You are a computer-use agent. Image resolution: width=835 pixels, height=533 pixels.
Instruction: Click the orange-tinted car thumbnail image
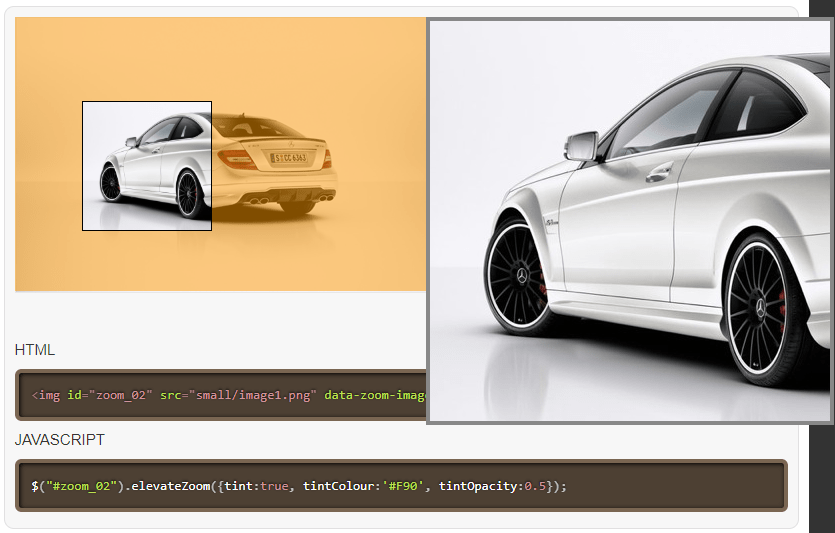(220, 154)
